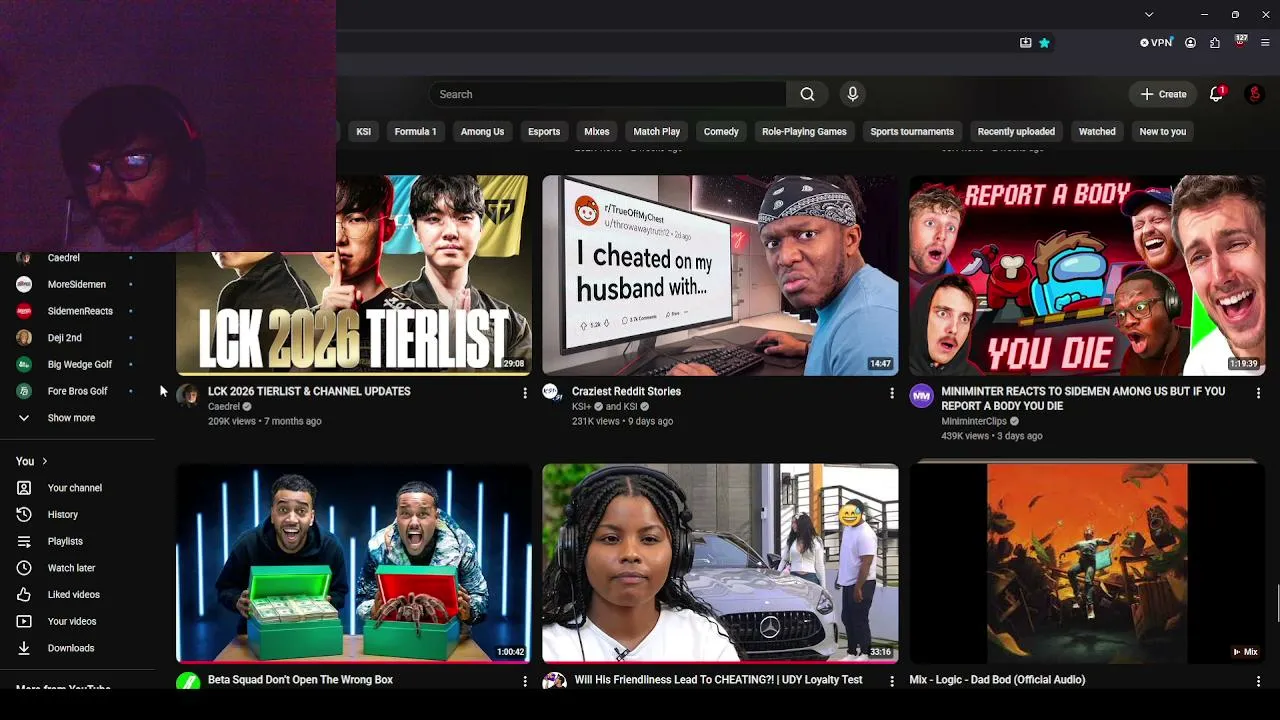The height and width of the screenshot is (720, 1280).
Task: Select the Watched filter chip
Action: 1097,131
